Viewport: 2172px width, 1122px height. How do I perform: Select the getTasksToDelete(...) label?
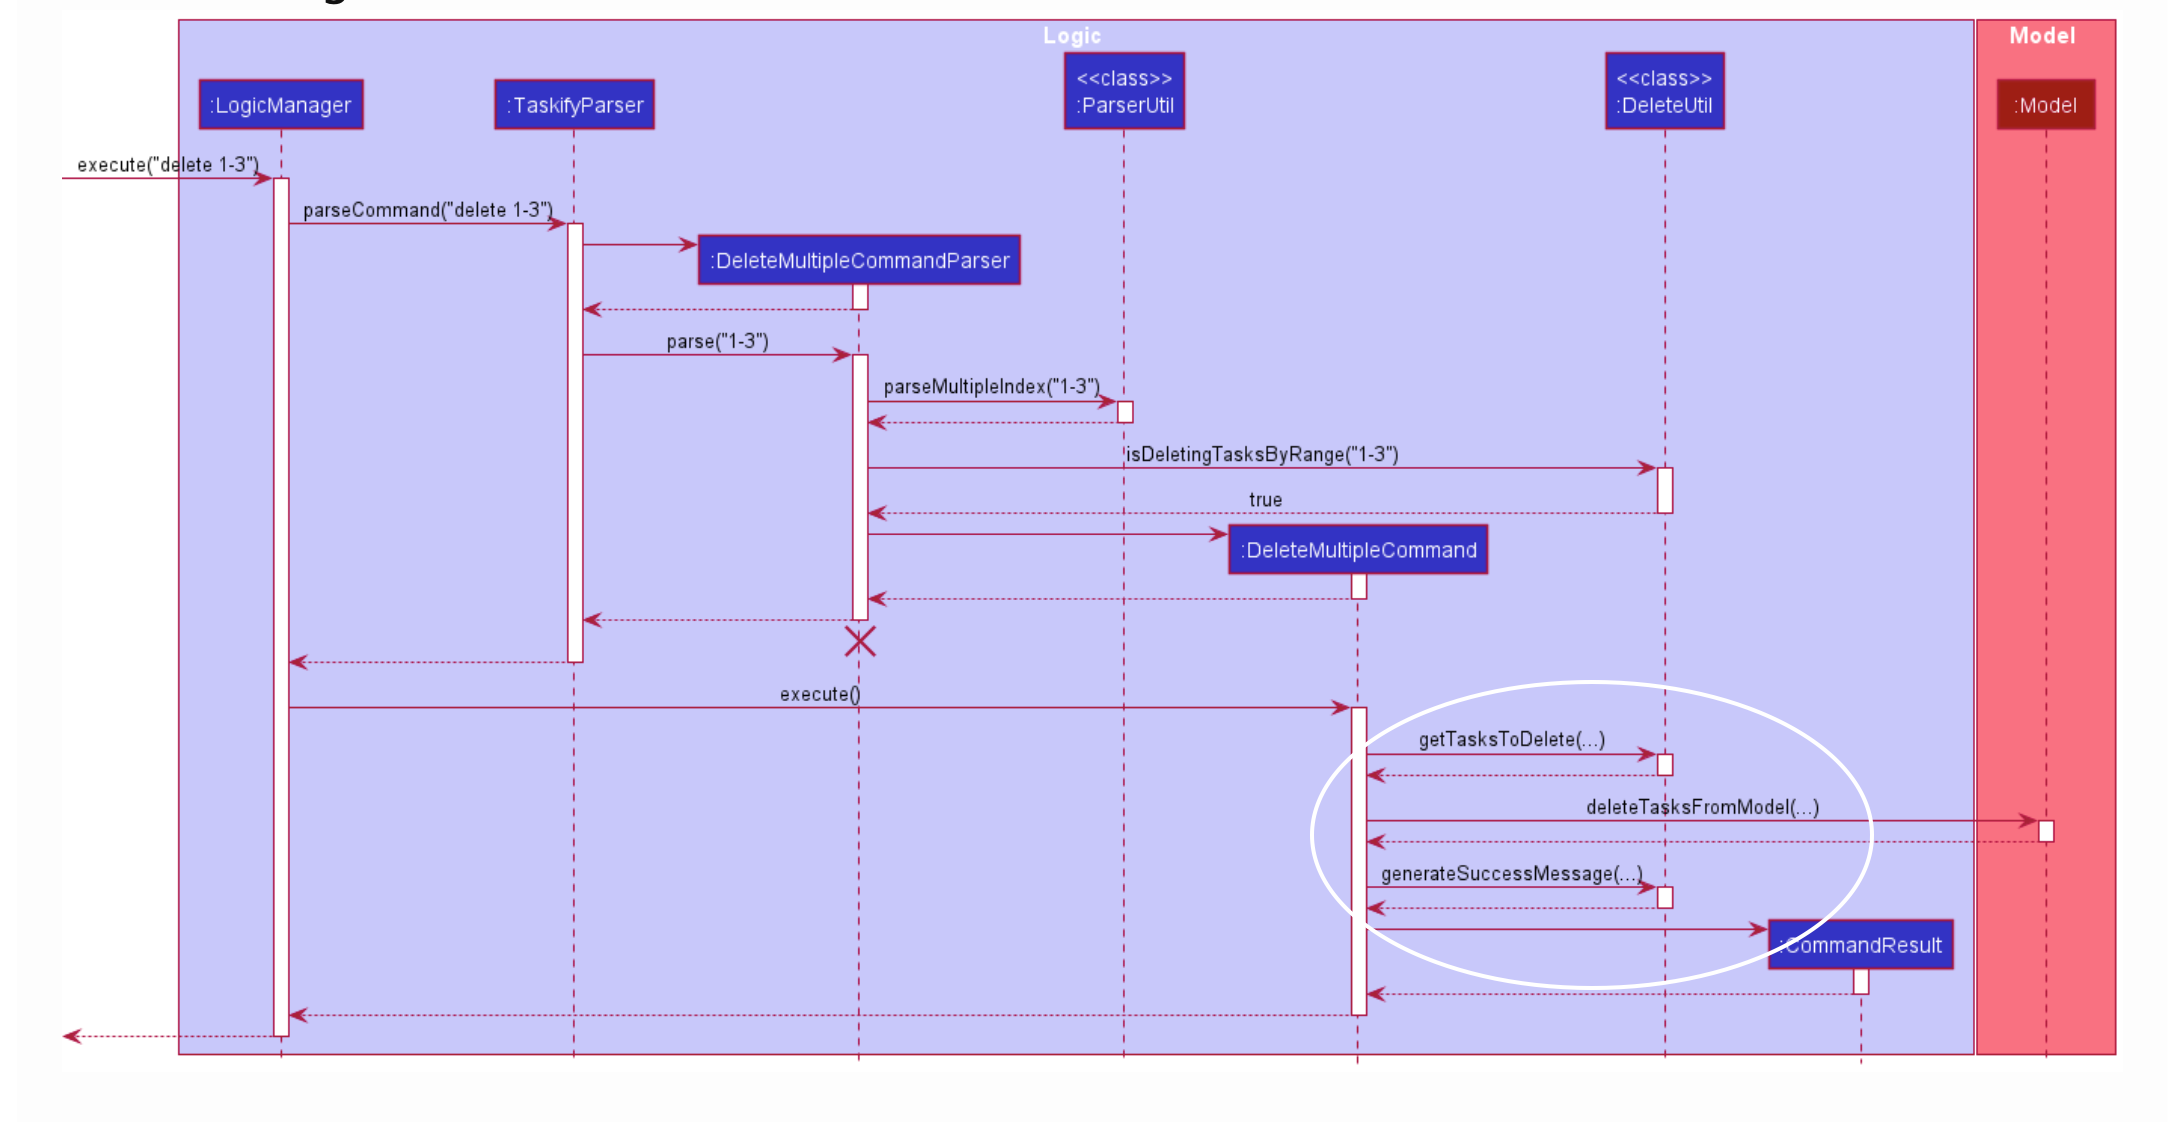tap(1511, 740)
